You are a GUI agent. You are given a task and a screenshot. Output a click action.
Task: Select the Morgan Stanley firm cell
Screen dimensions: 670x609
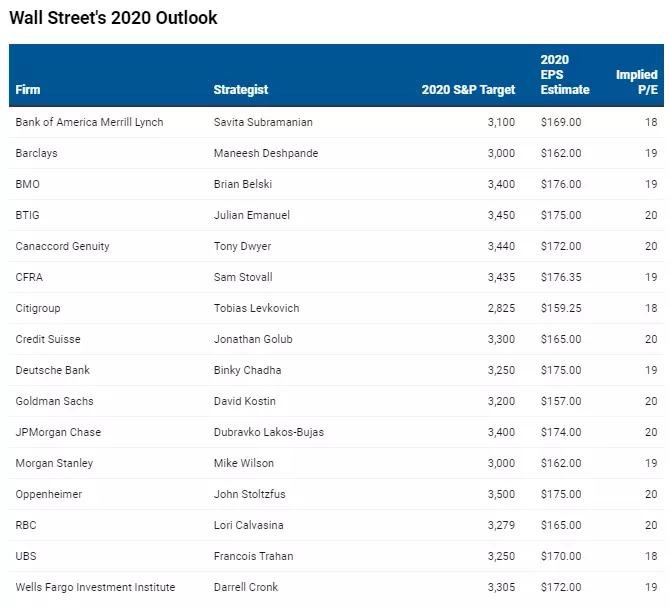(54, 464)
